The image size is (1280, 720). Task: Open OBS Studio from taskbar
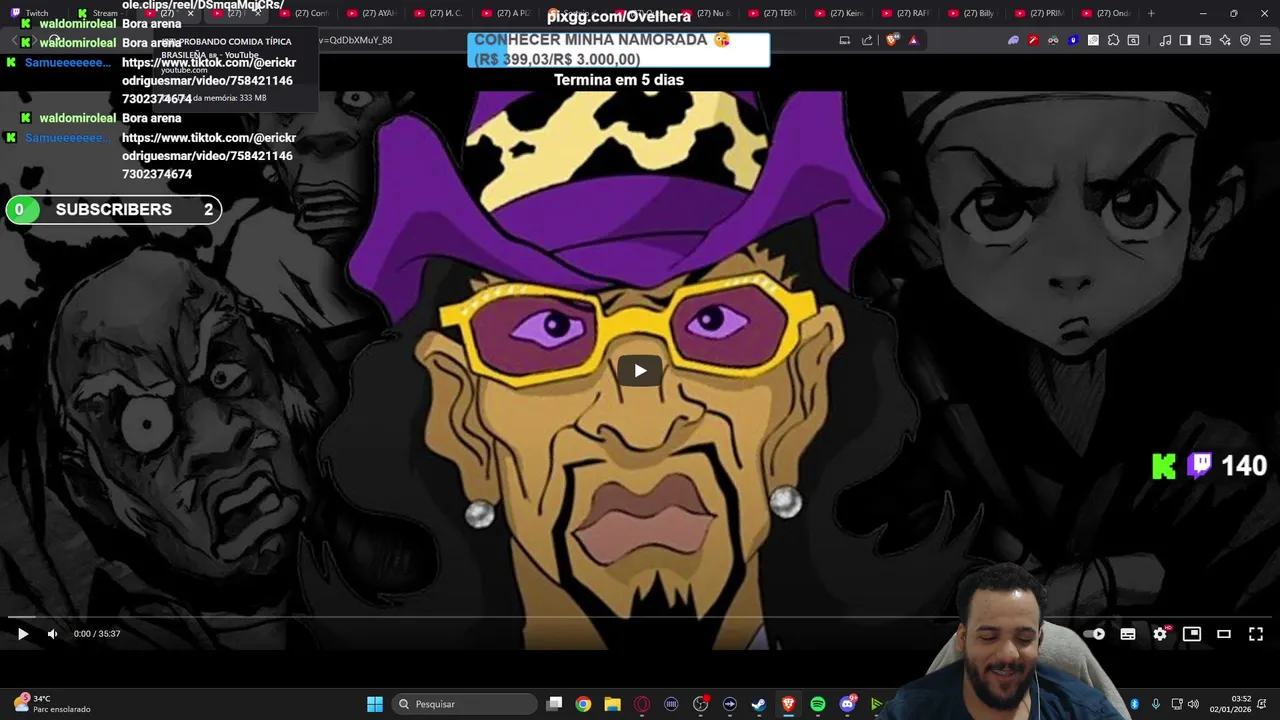click(700, 704)
